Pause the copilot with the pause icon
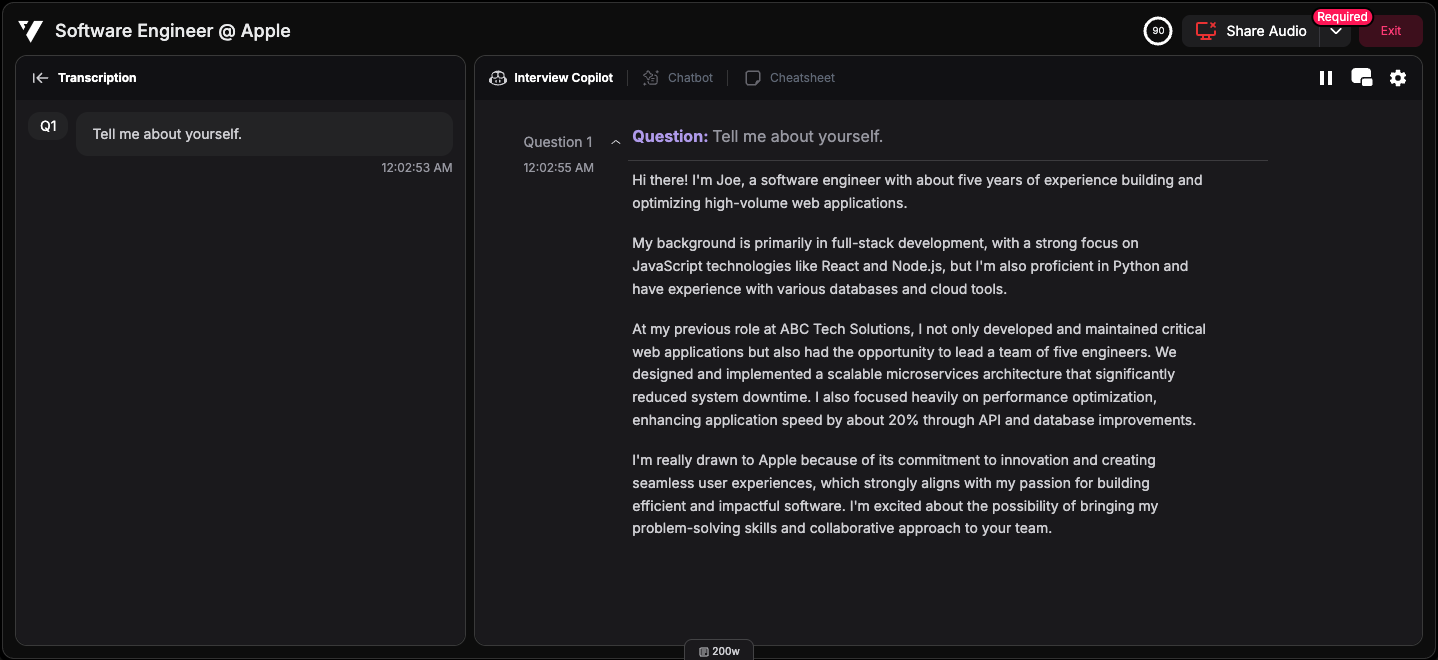Image resolution: width=1438 pixels, height=660 pixels. pos(1326,78)
